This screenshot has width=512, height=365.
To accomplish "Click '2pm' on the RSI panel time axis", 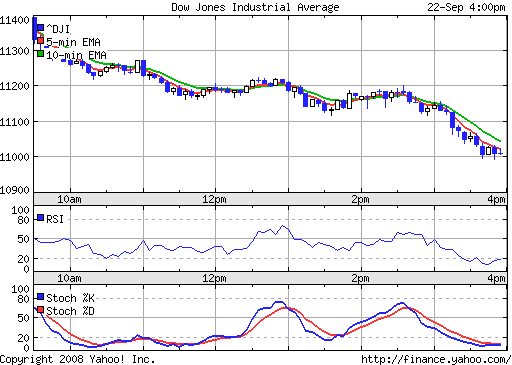I will pyautogui.click(x=360, y=278).
